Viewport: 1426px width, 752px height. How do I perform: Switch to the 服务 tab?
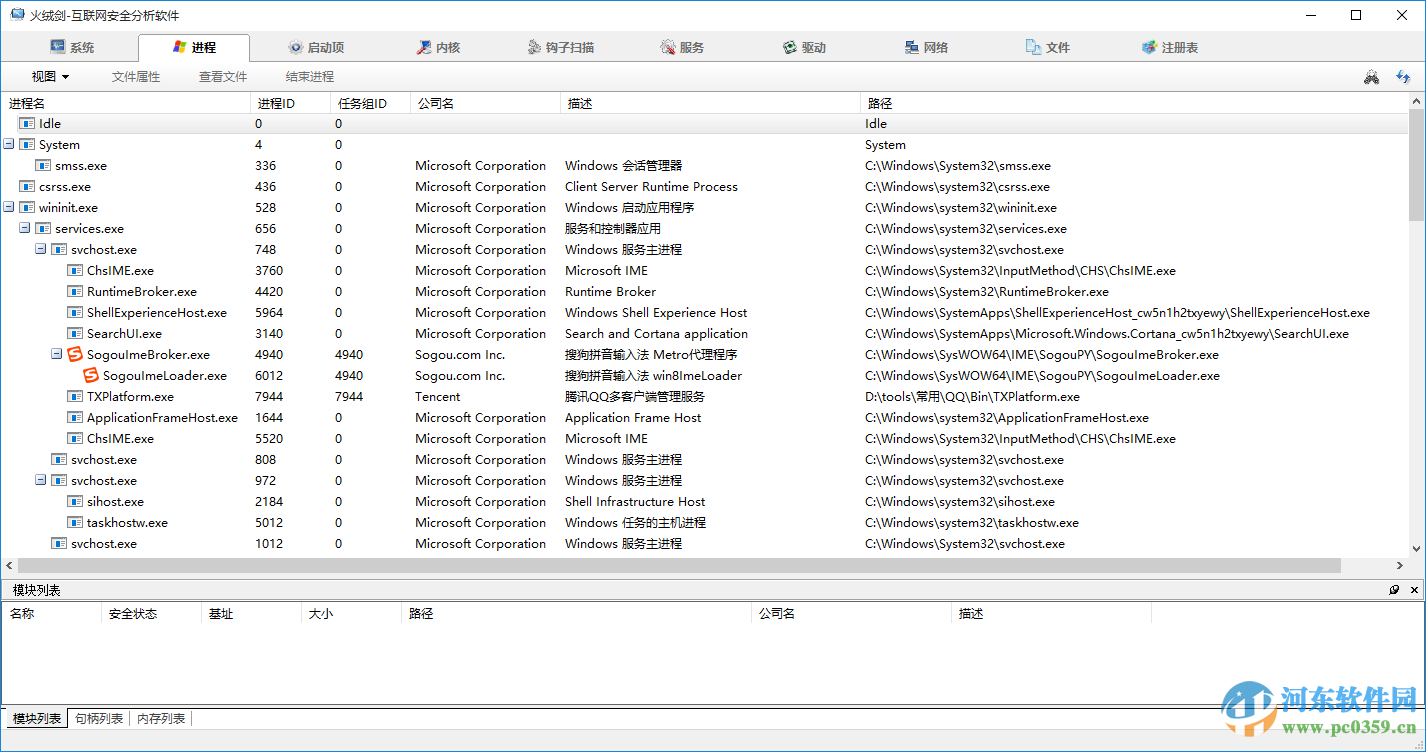(x=683, y=47)
